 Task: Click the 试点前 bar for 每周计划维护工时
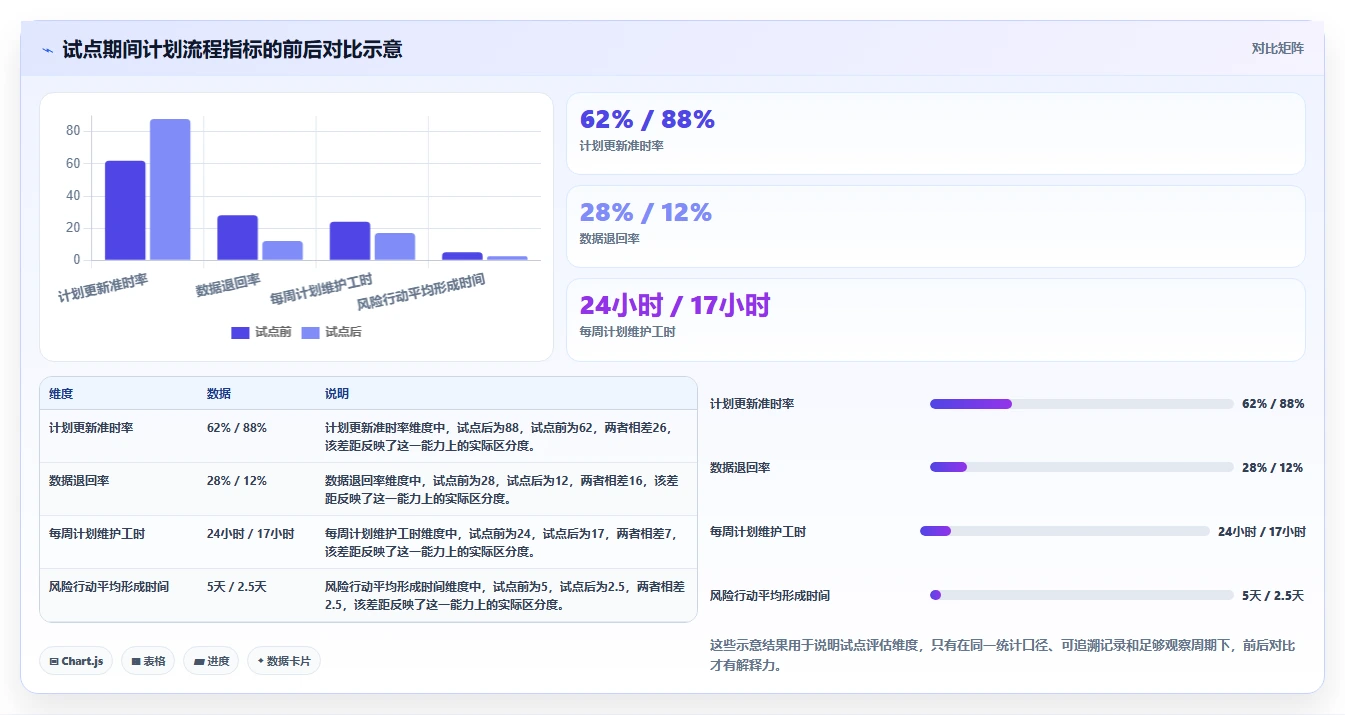pos(350,241)
